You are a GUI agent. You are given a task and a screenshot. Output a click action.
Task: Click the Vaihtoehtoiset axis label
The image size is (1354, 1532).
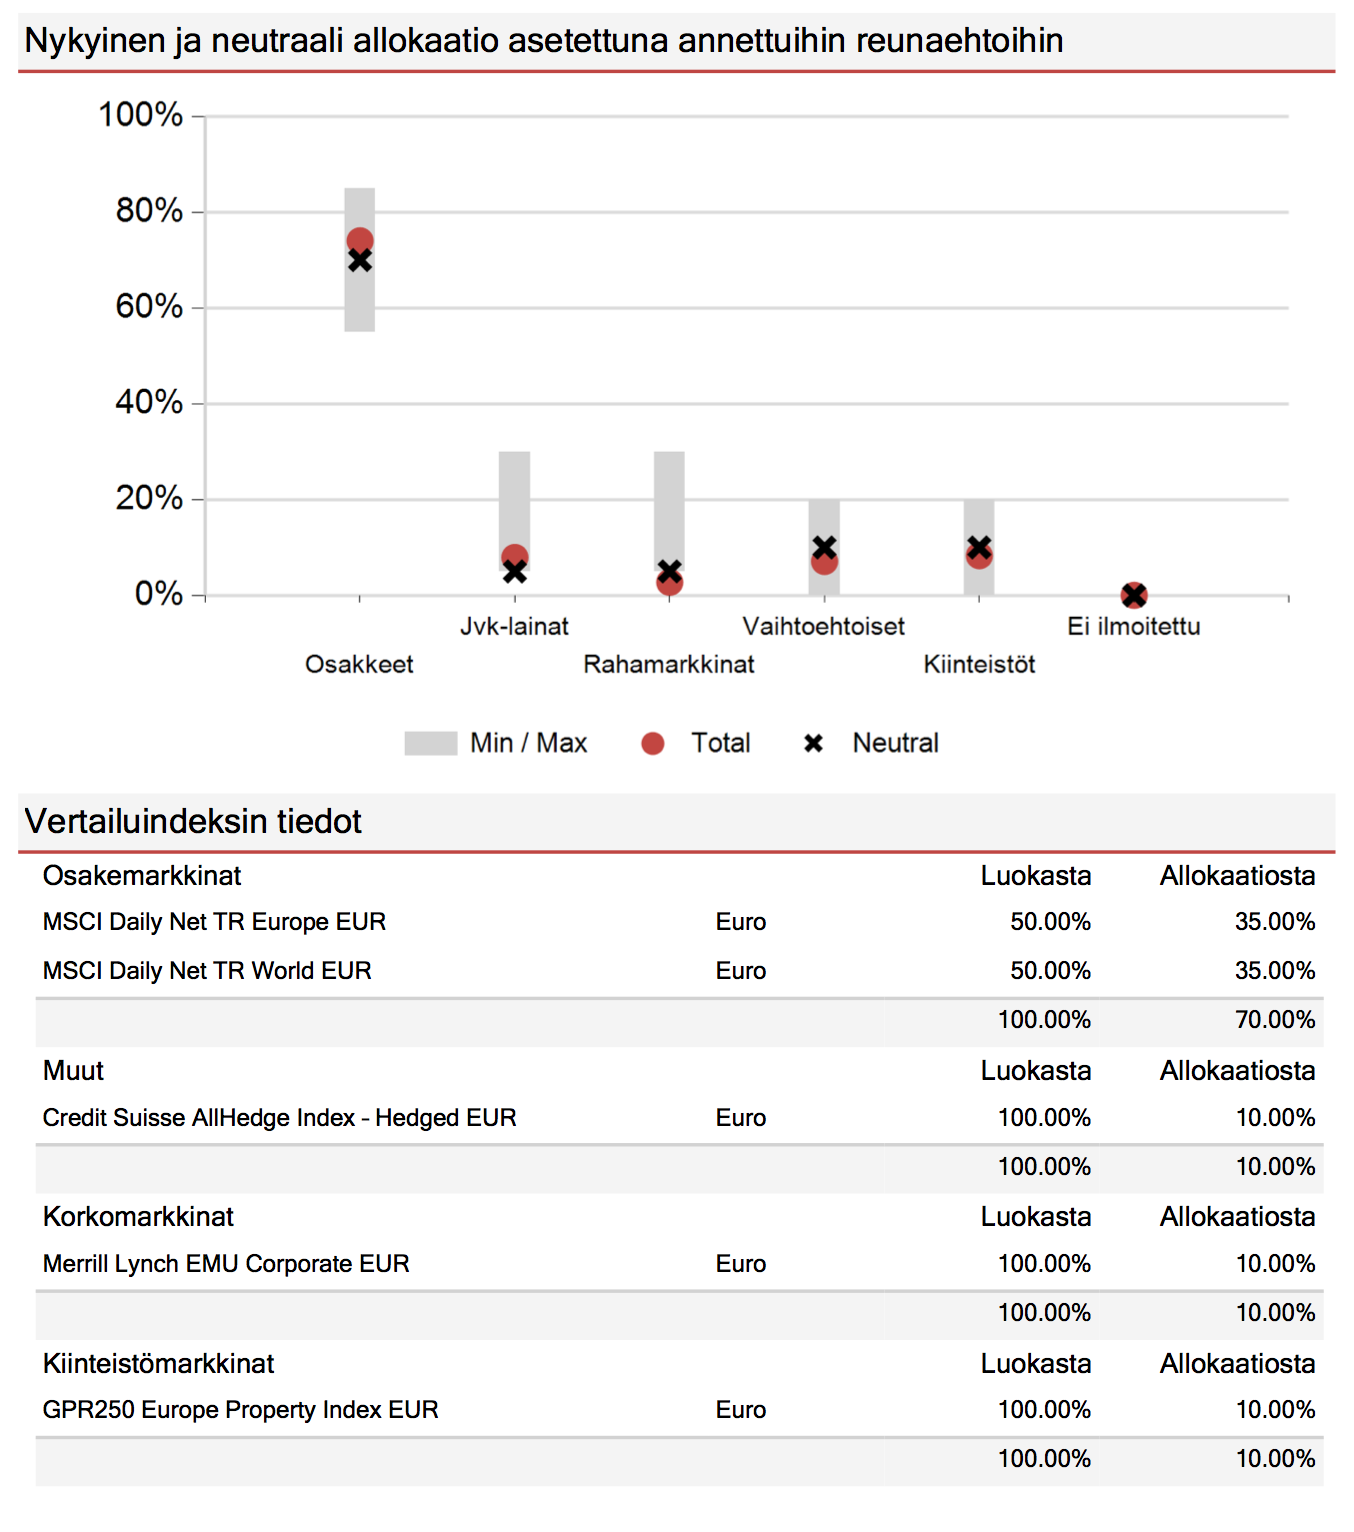tap(824, 626)
